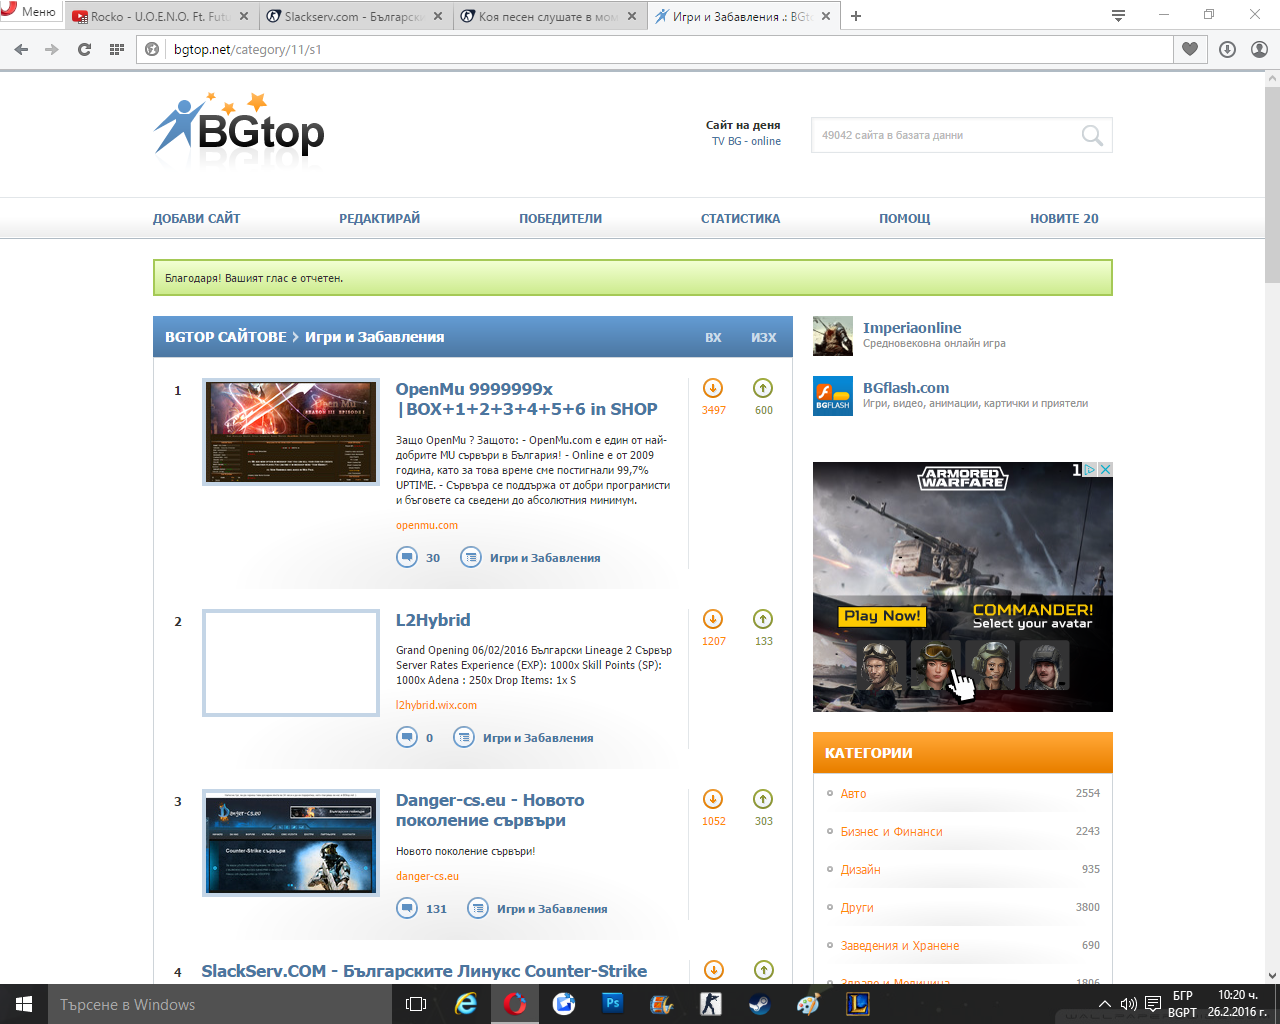Open the 'ПОБЕДИТЕЛИ' menu item
The height and width of the screenshot is (1024, 1280).
click(x=560, y=218)
